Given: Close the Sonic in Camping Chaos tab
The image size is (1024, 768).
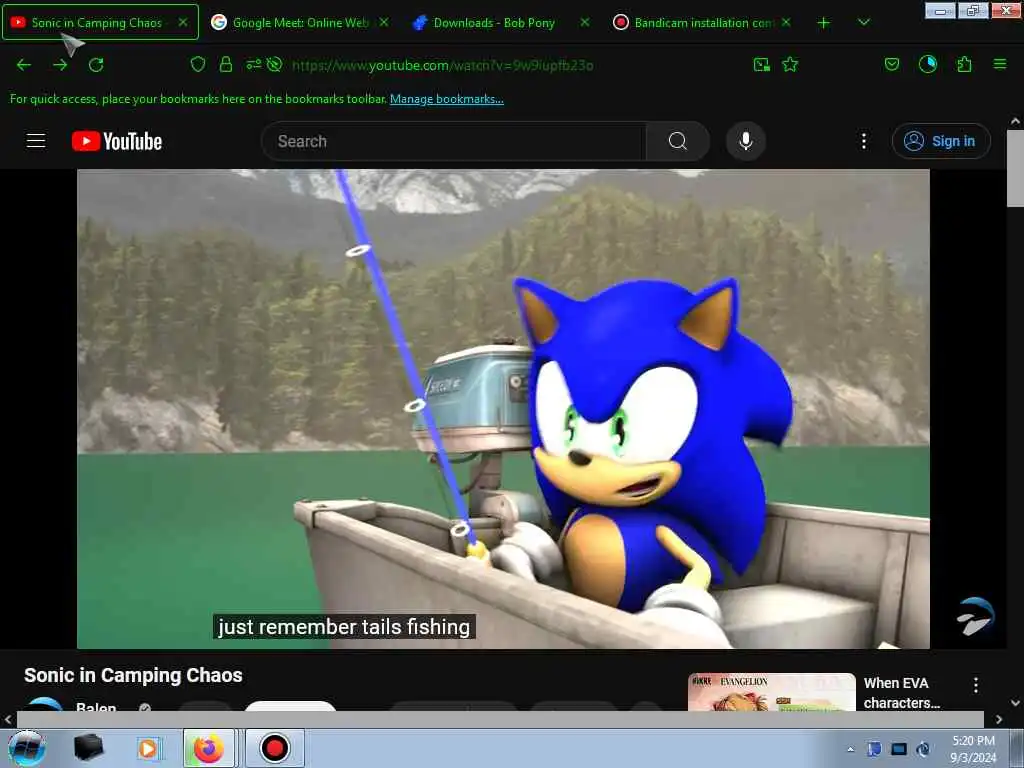Looking at the screenshot, I should [x=183, y=22].
